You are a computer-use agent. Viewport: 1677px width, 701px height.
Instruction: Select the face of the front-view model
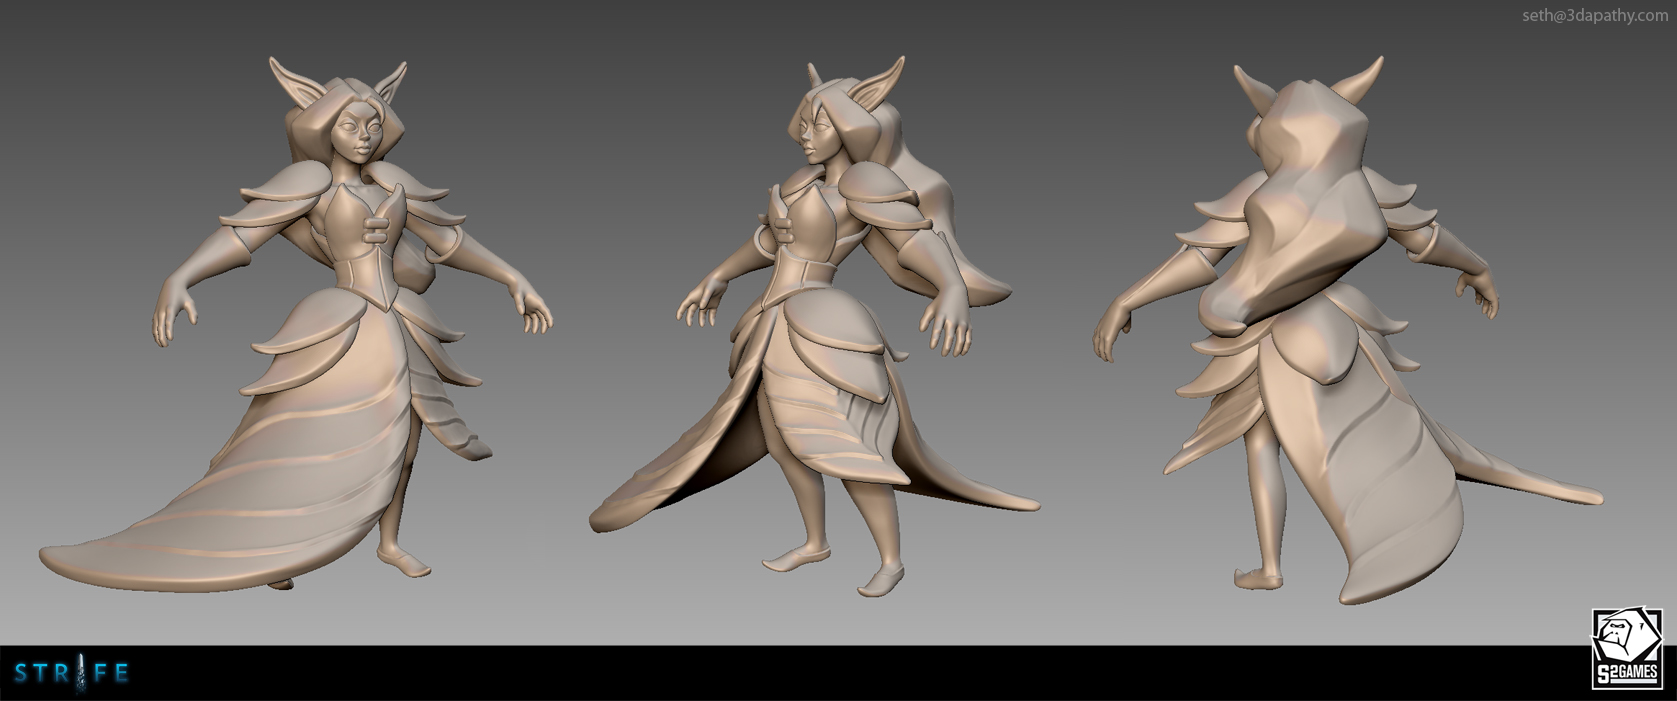tap(357, 138)
